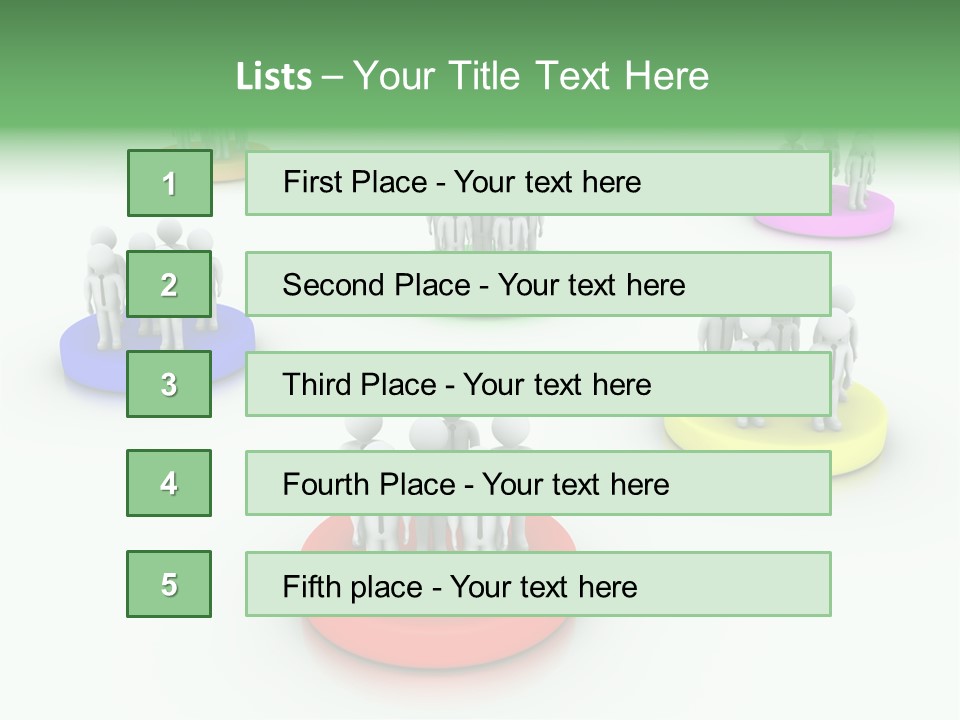Select the number 4 box
Image resolution: width=960 pixels, height=720 pixels.
pos(169,483)
